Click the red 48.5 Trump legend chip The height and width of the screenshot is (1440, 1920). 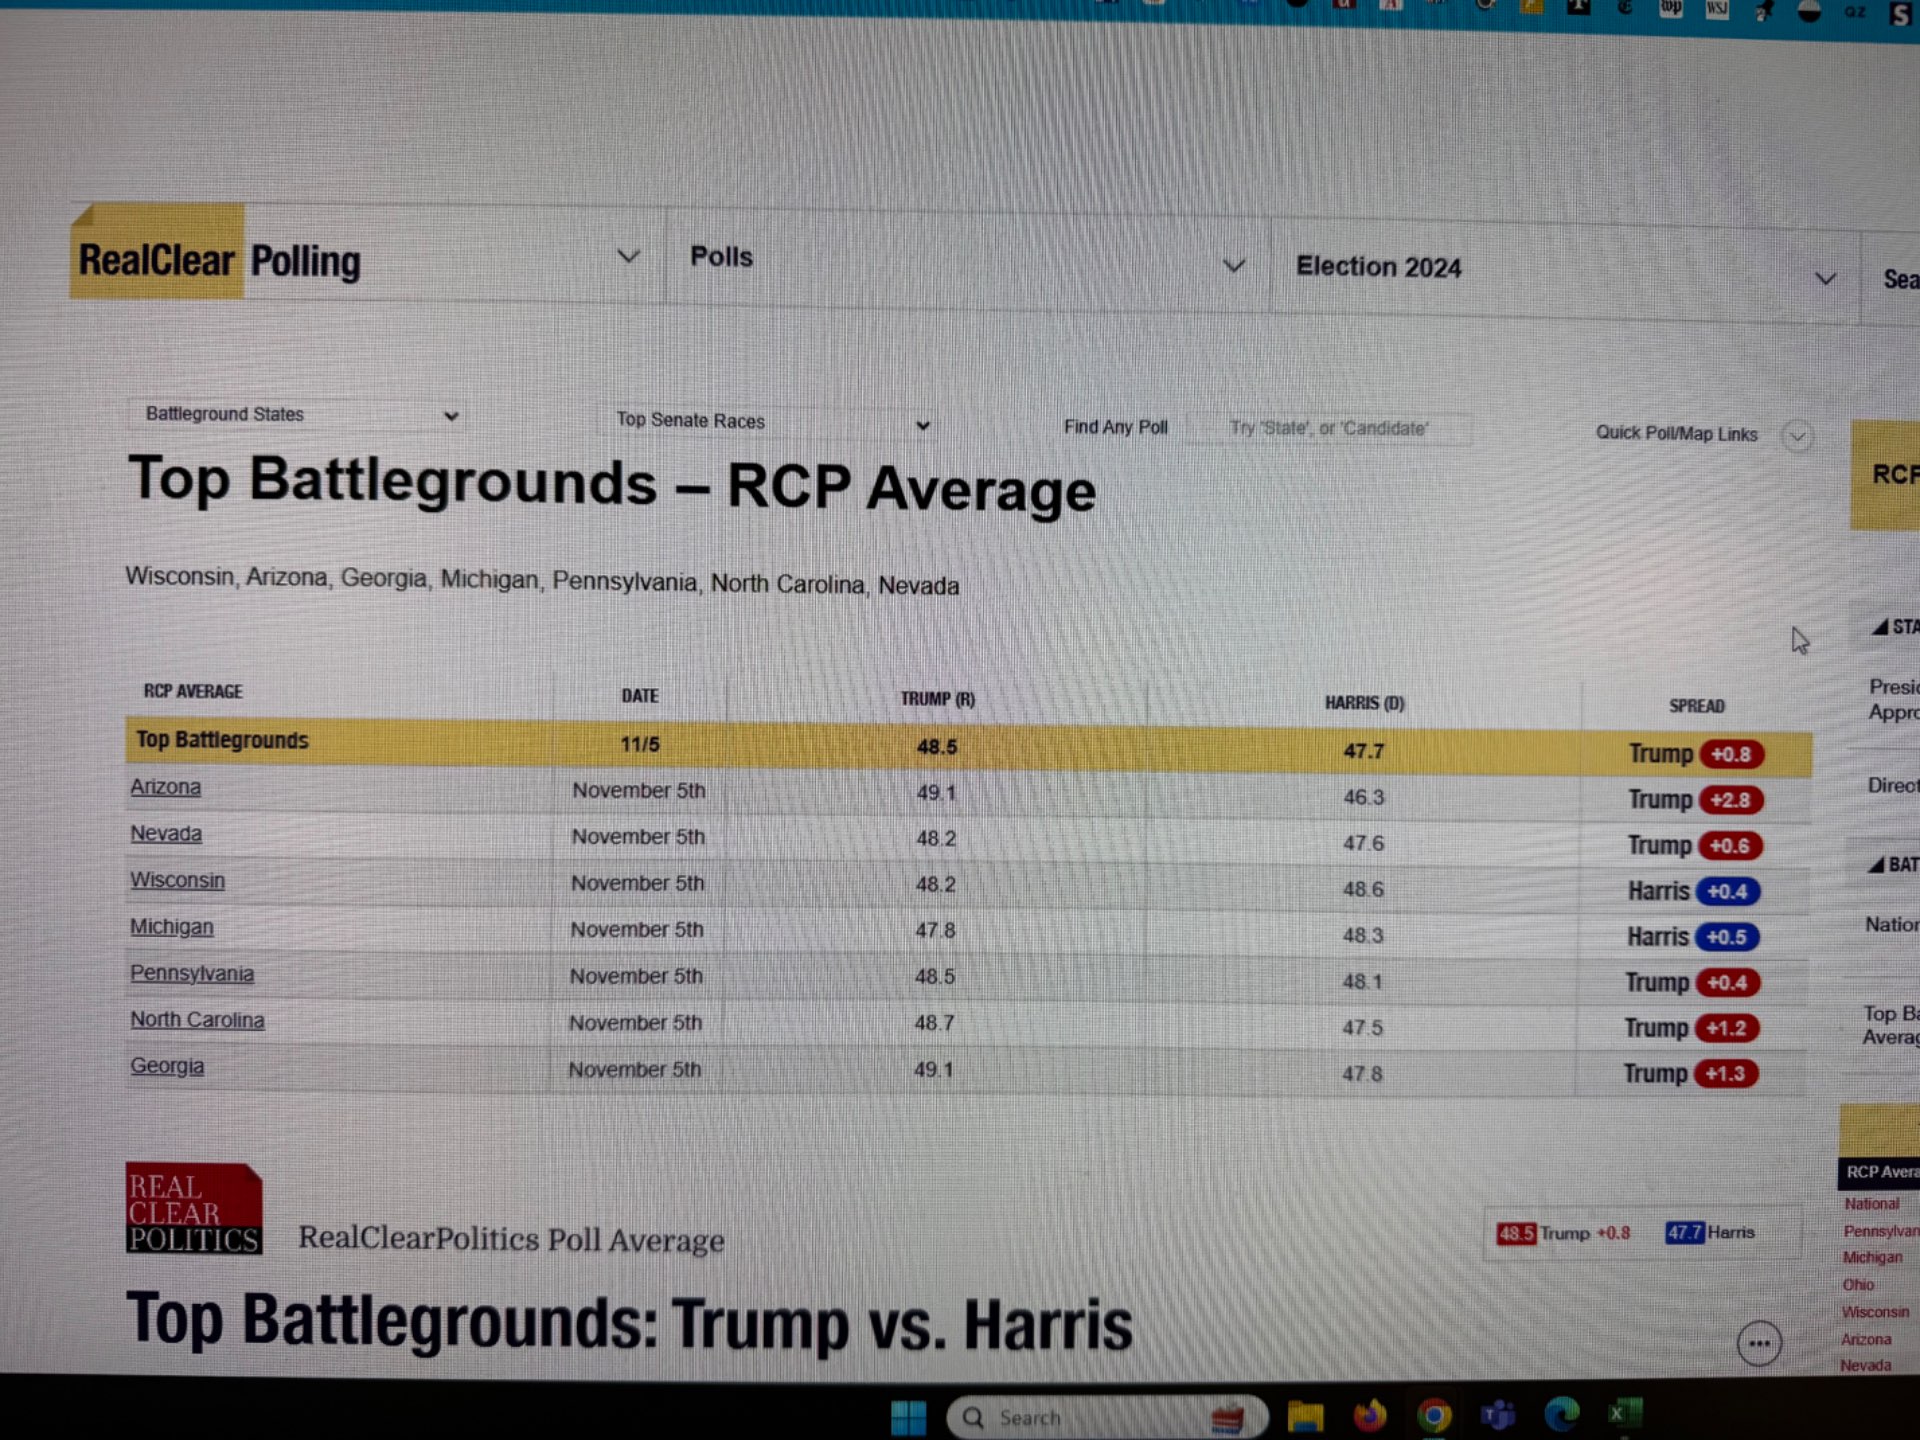(x=1516, y=1233)
